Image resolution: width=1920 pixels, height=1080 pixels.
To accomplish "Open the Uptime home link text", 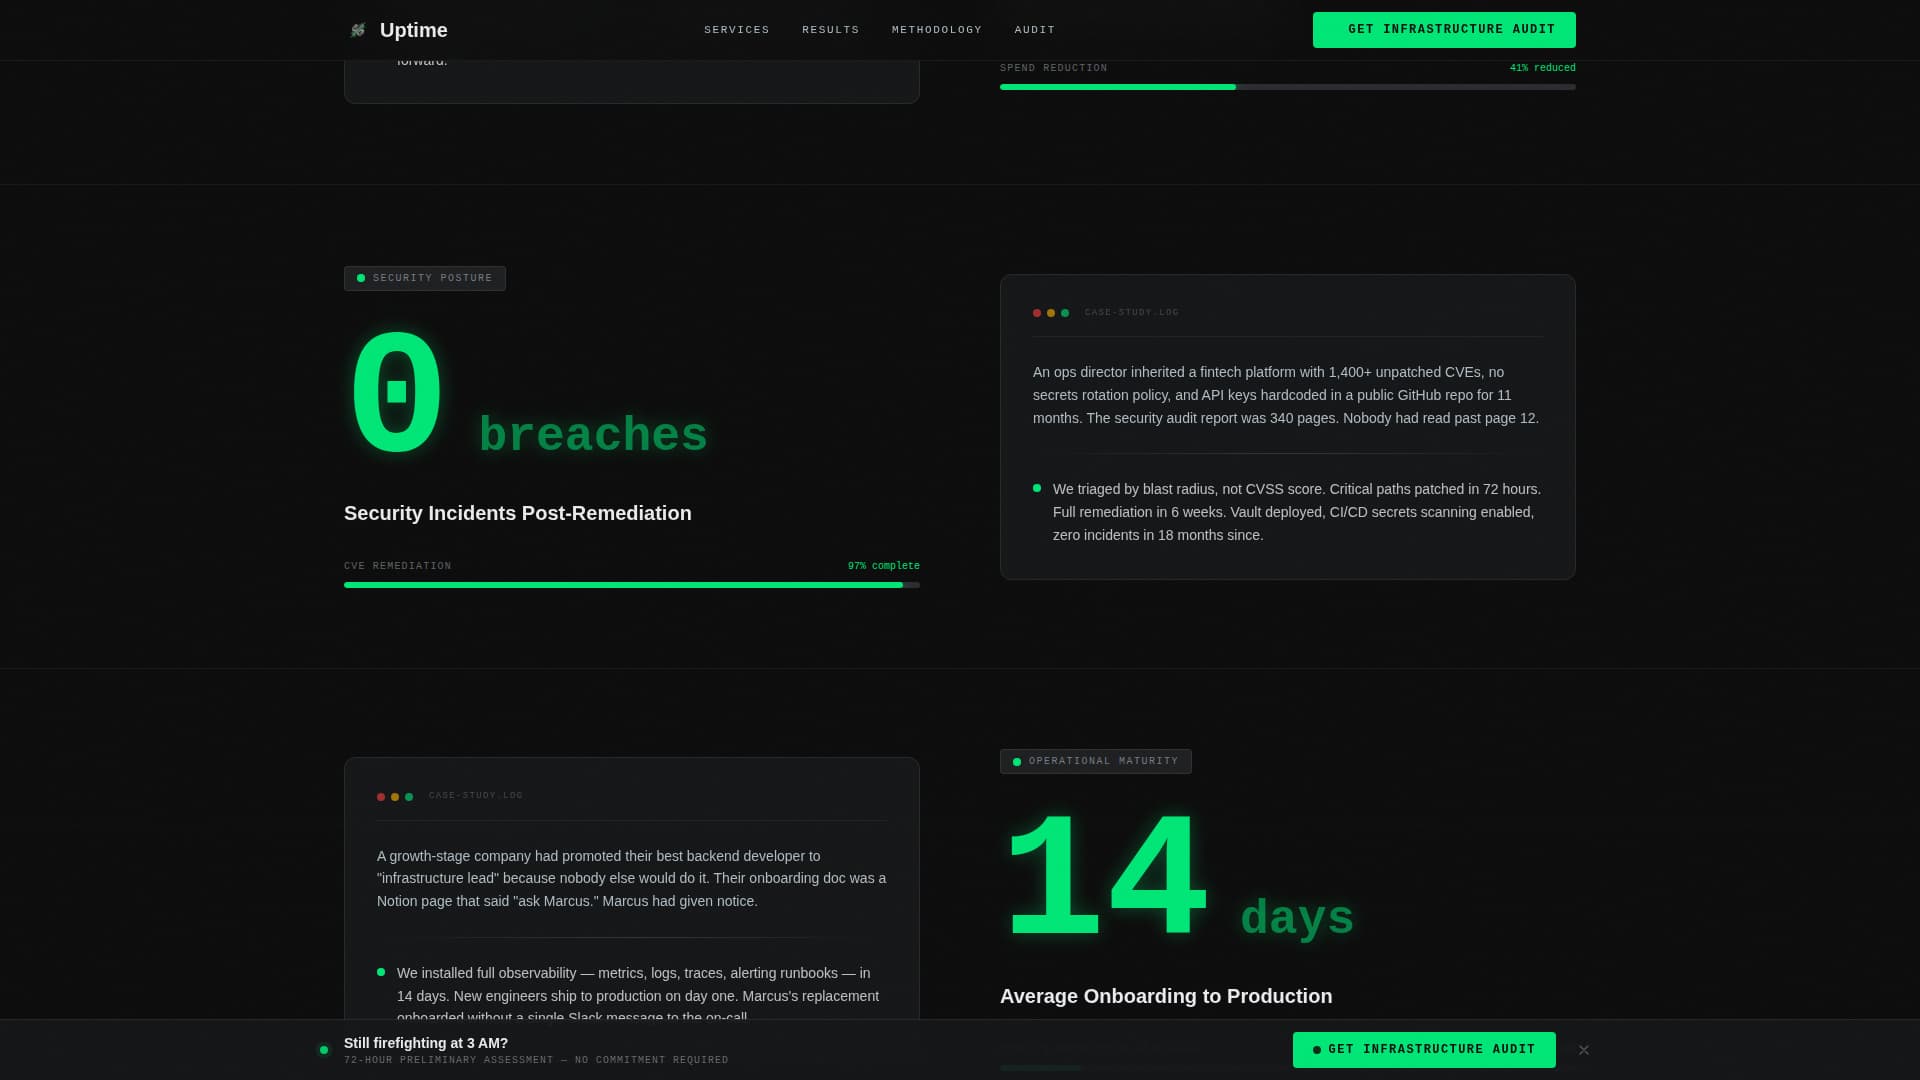I will click(x=413, y=30).
